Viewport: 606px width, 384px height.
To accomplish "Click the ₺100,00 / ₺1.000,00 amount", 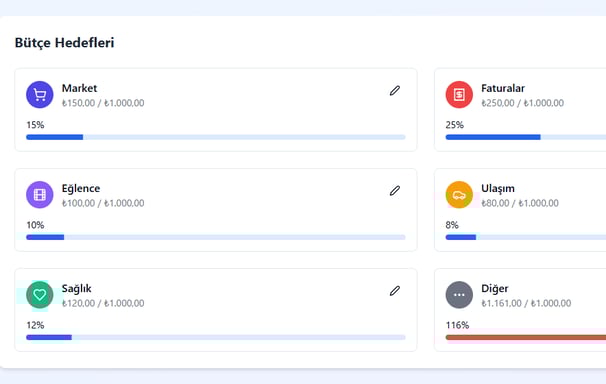I will (103, 203).
